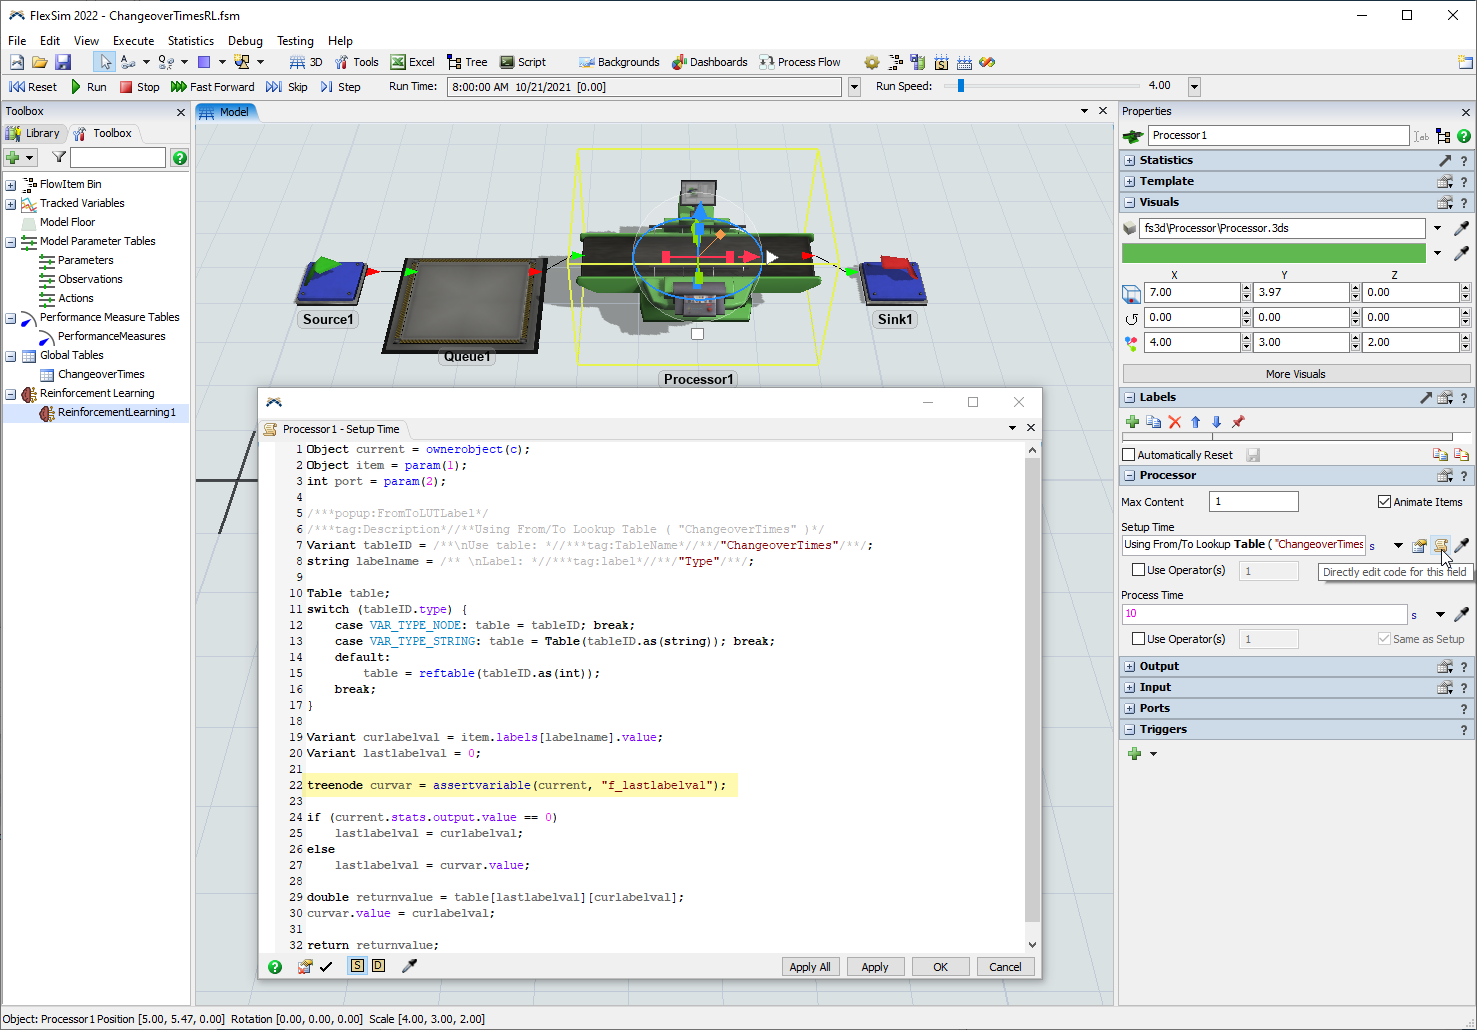Image resolution: width=1477 pixels, height=1030 pixels.
Task: Expand the Output properties section
Action: [x=1130, y=666]
